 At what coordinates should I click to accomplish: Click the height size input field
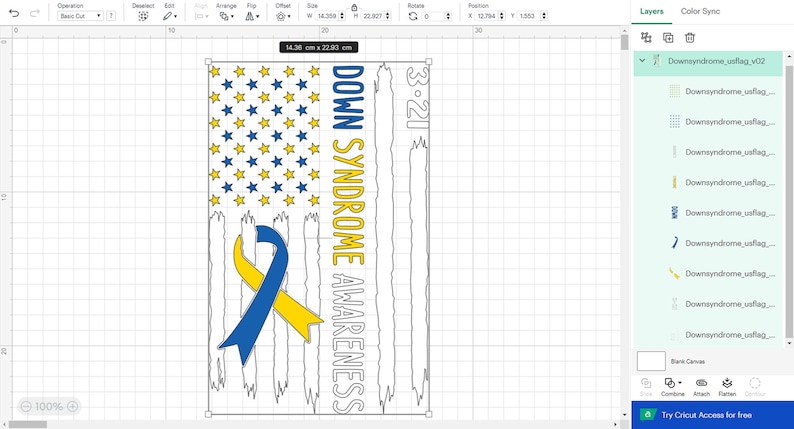click(x=372, y=16)
